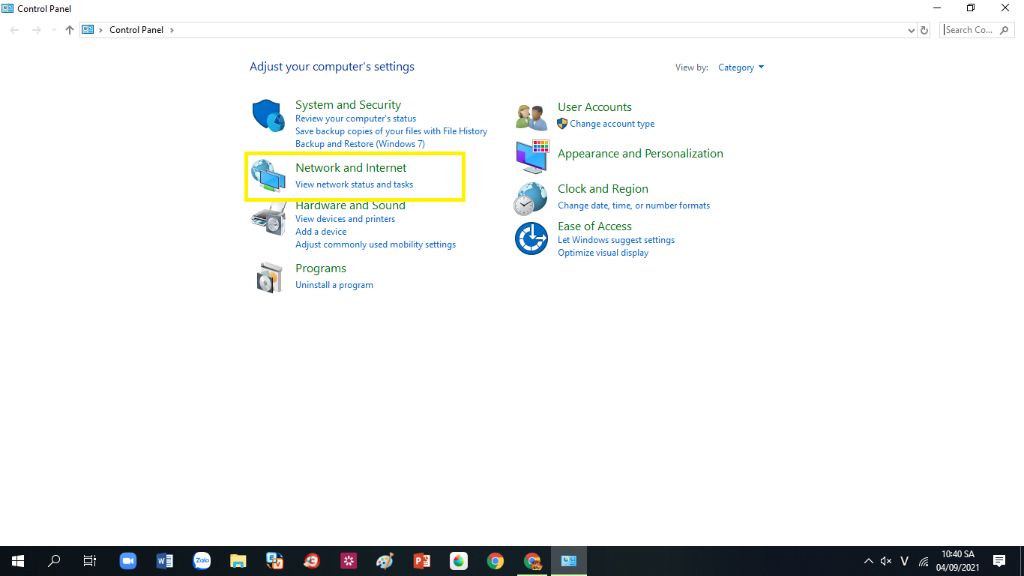Viewport: 1024px width, 576px height.
Task: Expand chevron after Control Panel breadcrumb
Action: [x=172, y=30]
